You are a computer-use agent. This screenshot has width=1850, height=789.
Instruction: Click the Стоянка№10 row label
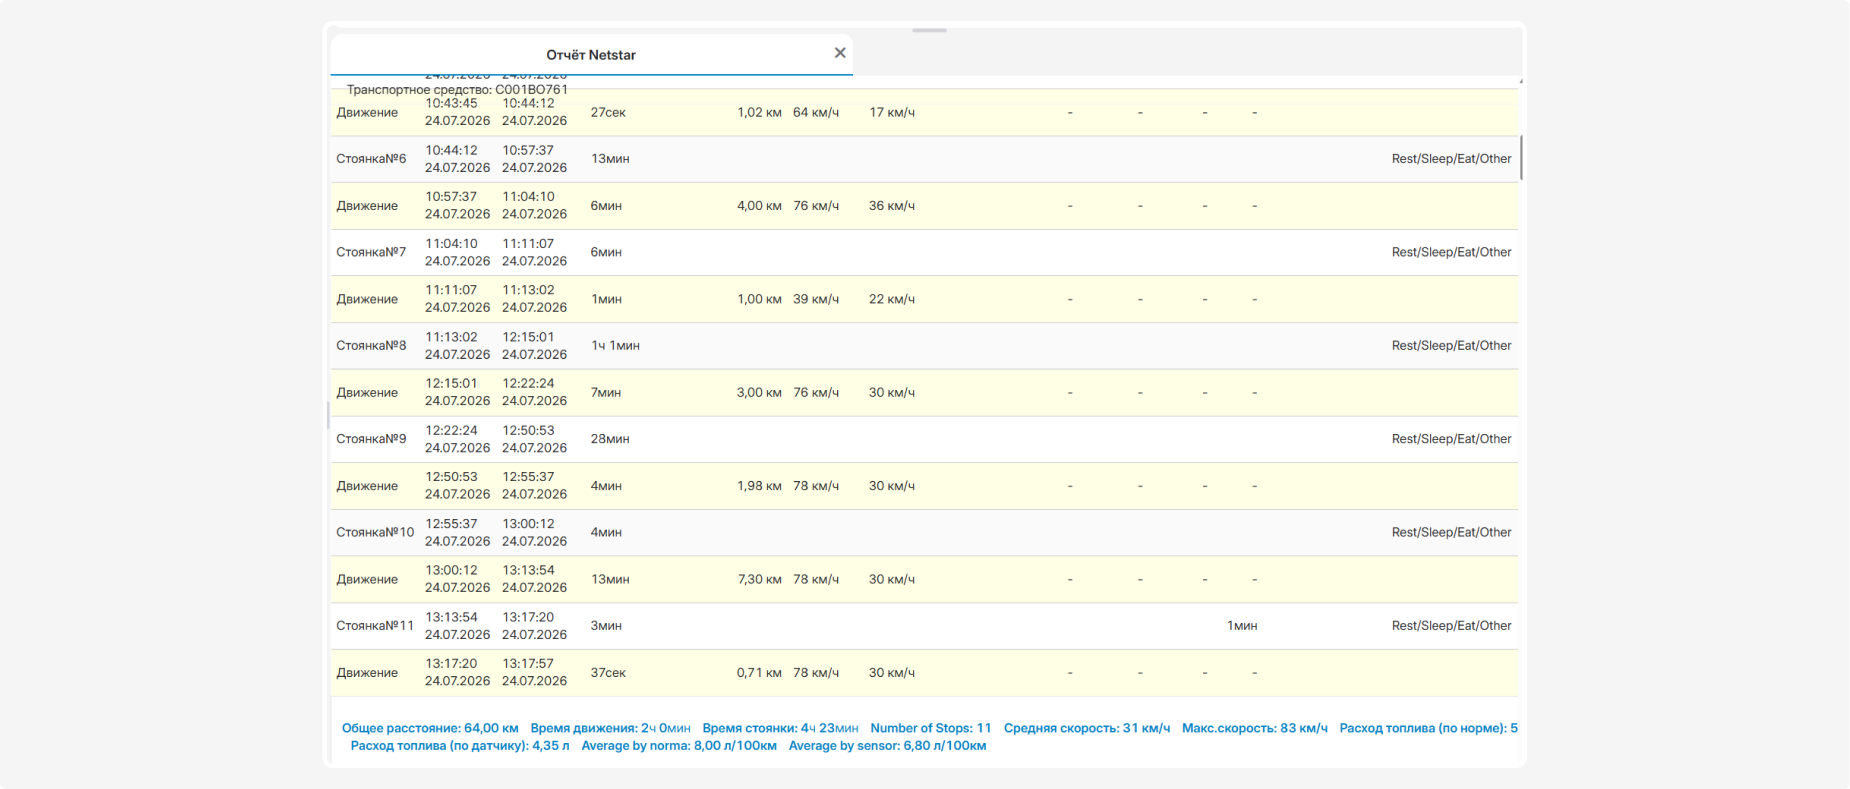[x=375, y=532]
